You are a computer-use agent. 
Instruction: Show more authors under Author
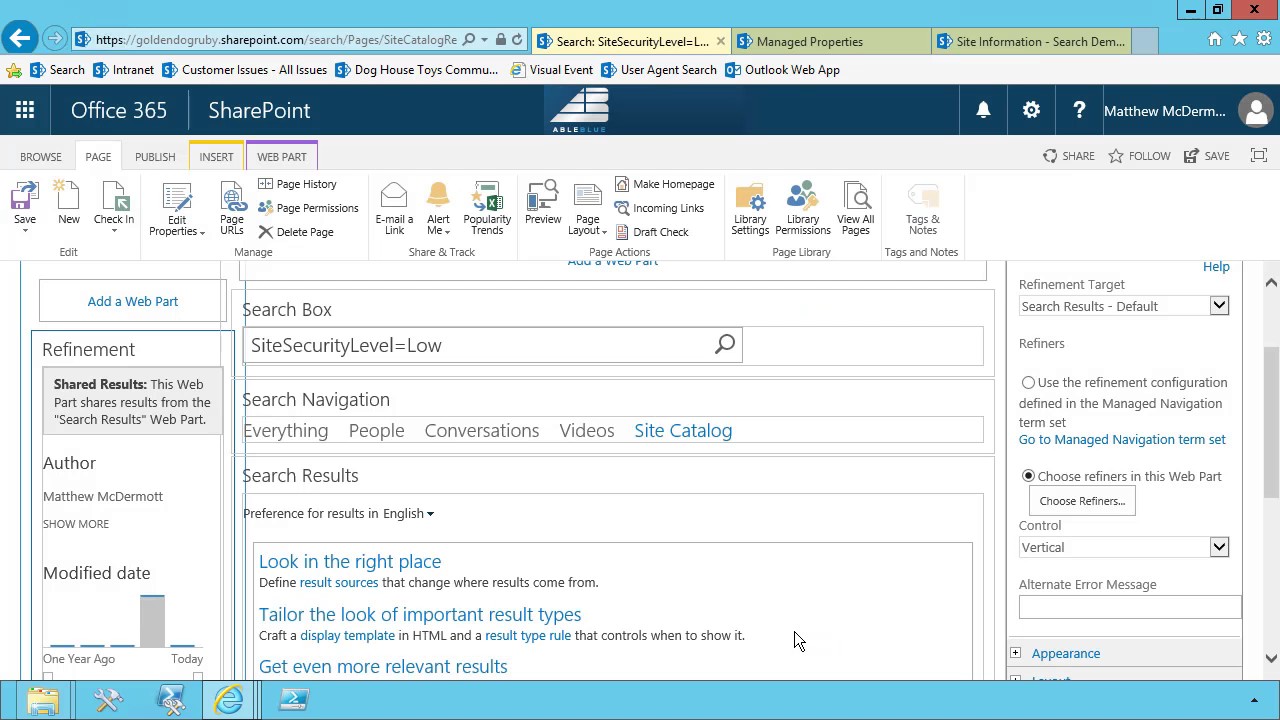[76, 524]
